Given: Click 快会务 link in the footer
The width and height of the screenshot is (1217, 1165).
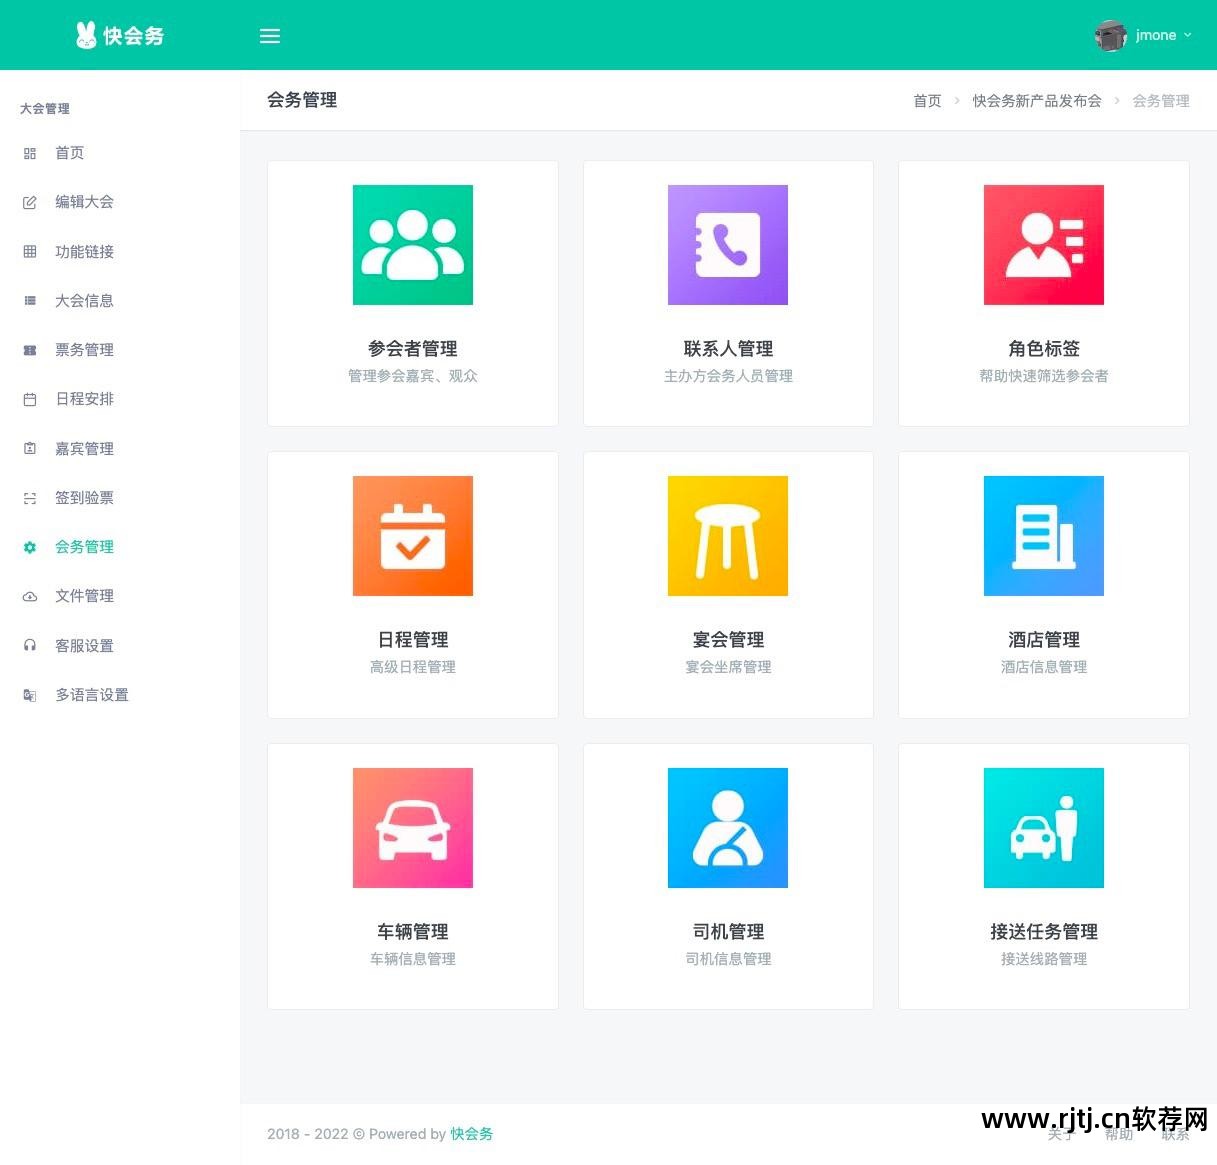Looking at the screenshot, I should 471,1133.
